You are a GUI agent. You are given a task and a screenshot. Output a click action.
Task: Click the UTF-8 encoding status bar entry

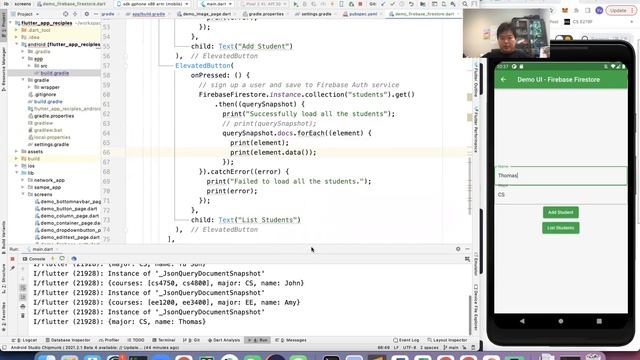click(409, 348)
